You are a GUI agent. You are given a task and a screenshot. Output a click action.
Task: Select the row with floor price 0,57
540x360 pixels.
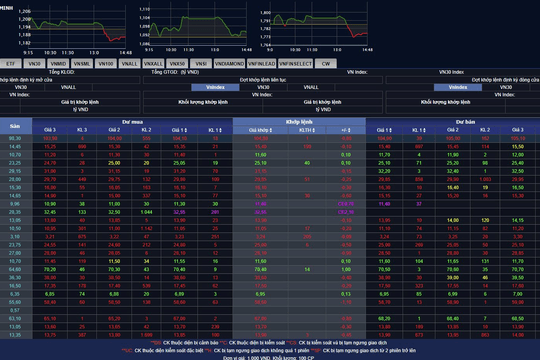pos(270,310)
